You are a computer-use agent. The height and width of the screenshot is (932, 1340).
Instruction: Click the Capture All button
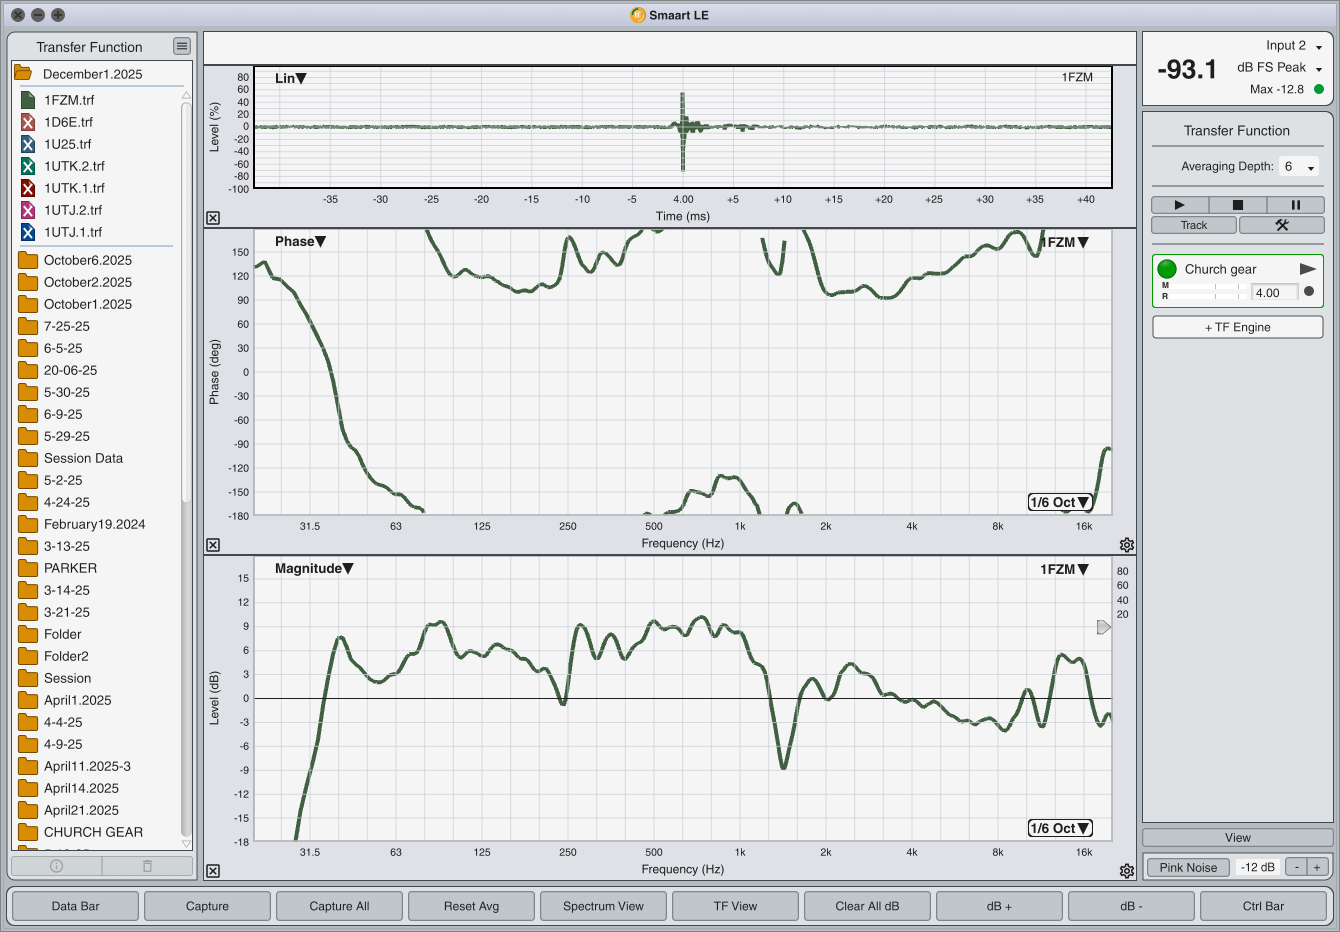[339, 906]
